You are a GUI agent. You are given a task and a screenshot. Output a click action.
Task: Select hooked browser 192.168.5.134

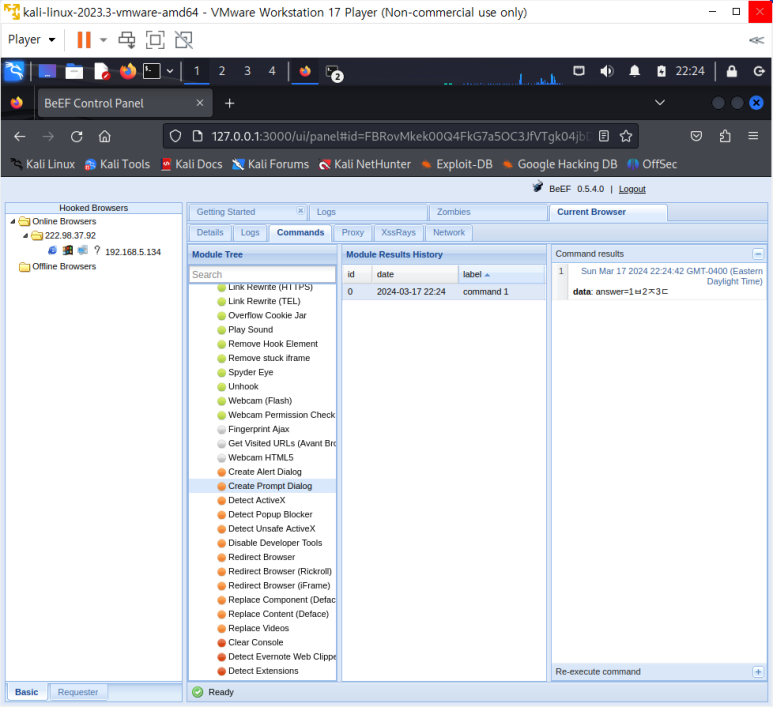[133, 252]
